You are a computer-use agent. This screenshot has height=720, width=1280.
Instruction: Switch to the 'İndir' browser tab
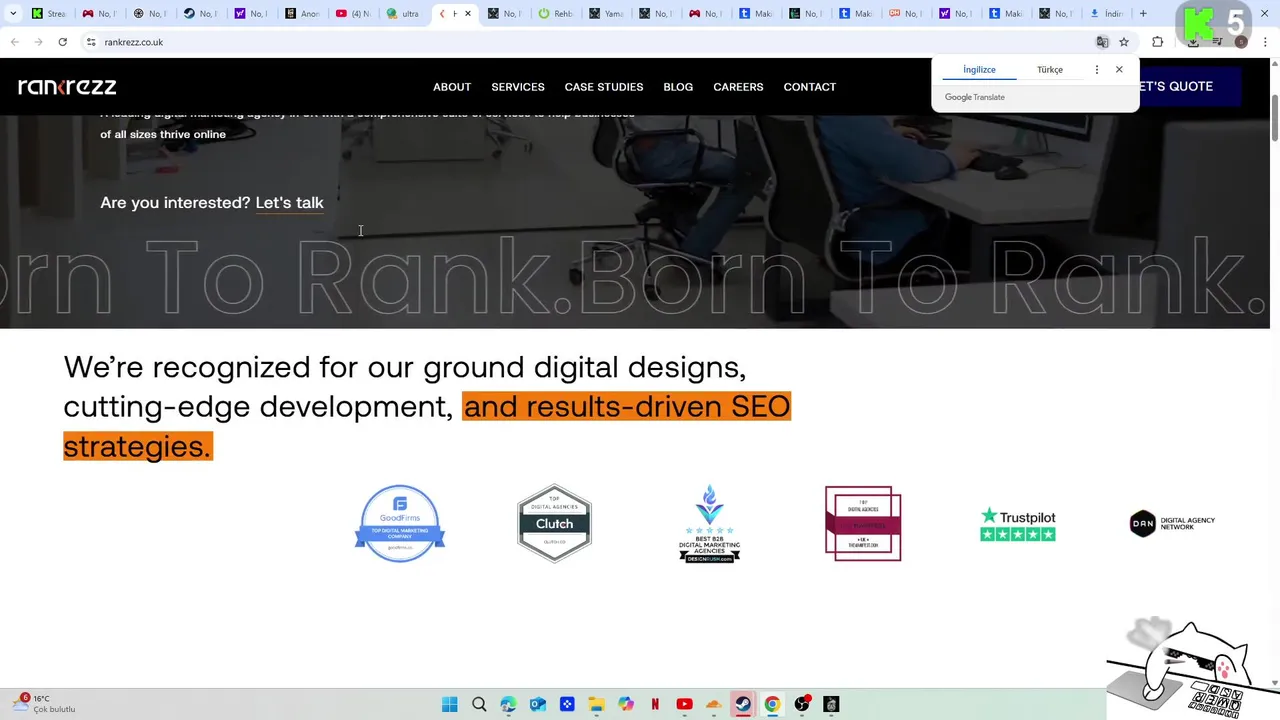point(1108,14)
